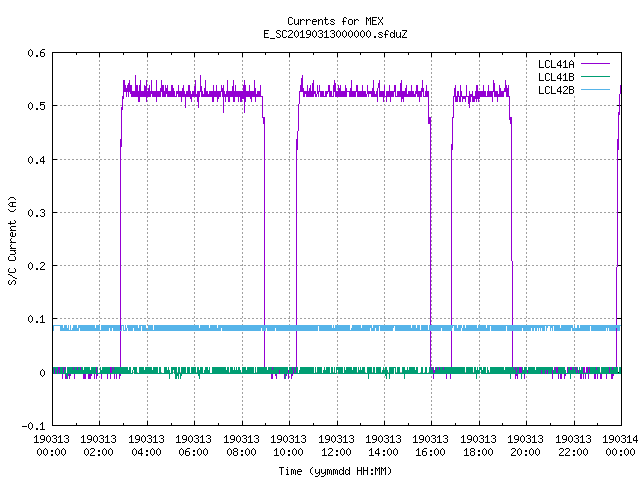Click the 190313 02:00 x-axis tick label
The image size is (640, 480).
(x=98, y=445)
